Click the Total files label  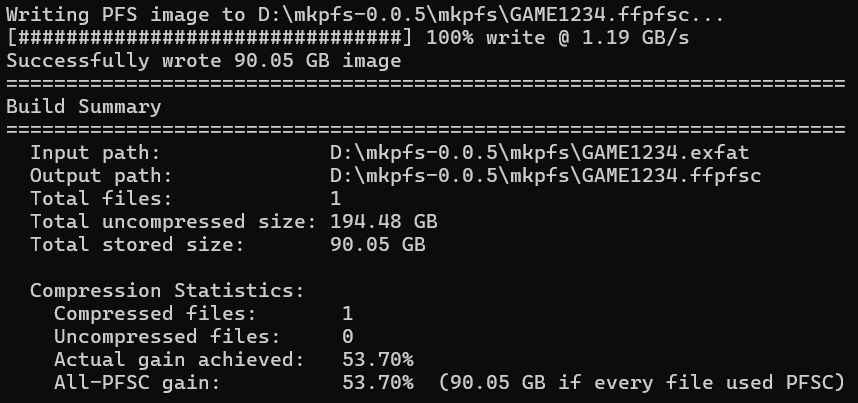point(101,198)
